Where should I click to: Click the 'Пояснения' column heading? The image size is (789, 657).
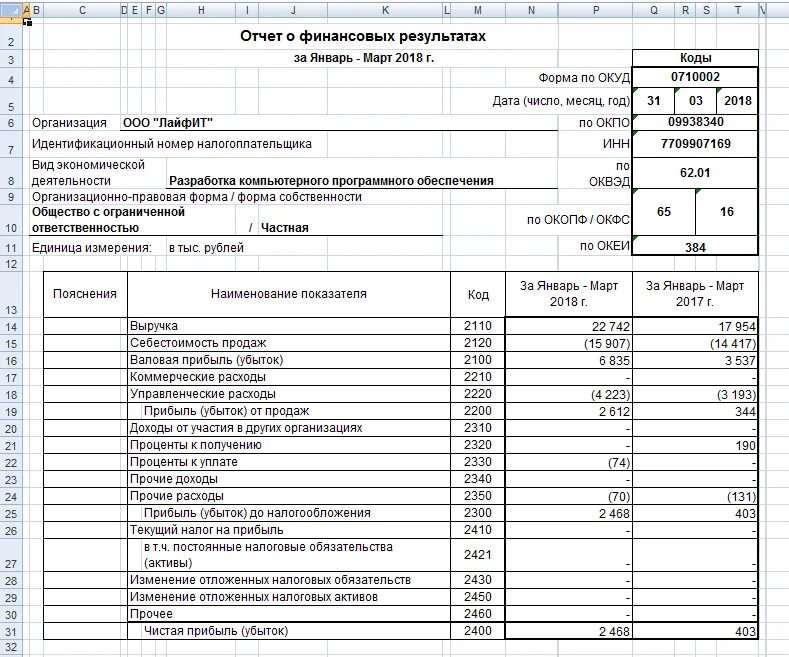tap(85, 294)
